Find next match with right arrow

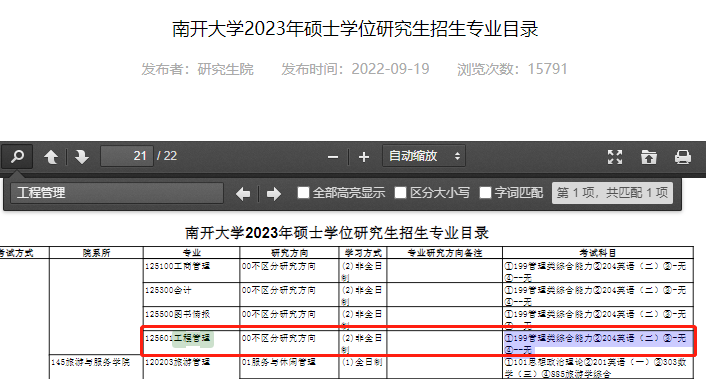(x=273, y=194)
